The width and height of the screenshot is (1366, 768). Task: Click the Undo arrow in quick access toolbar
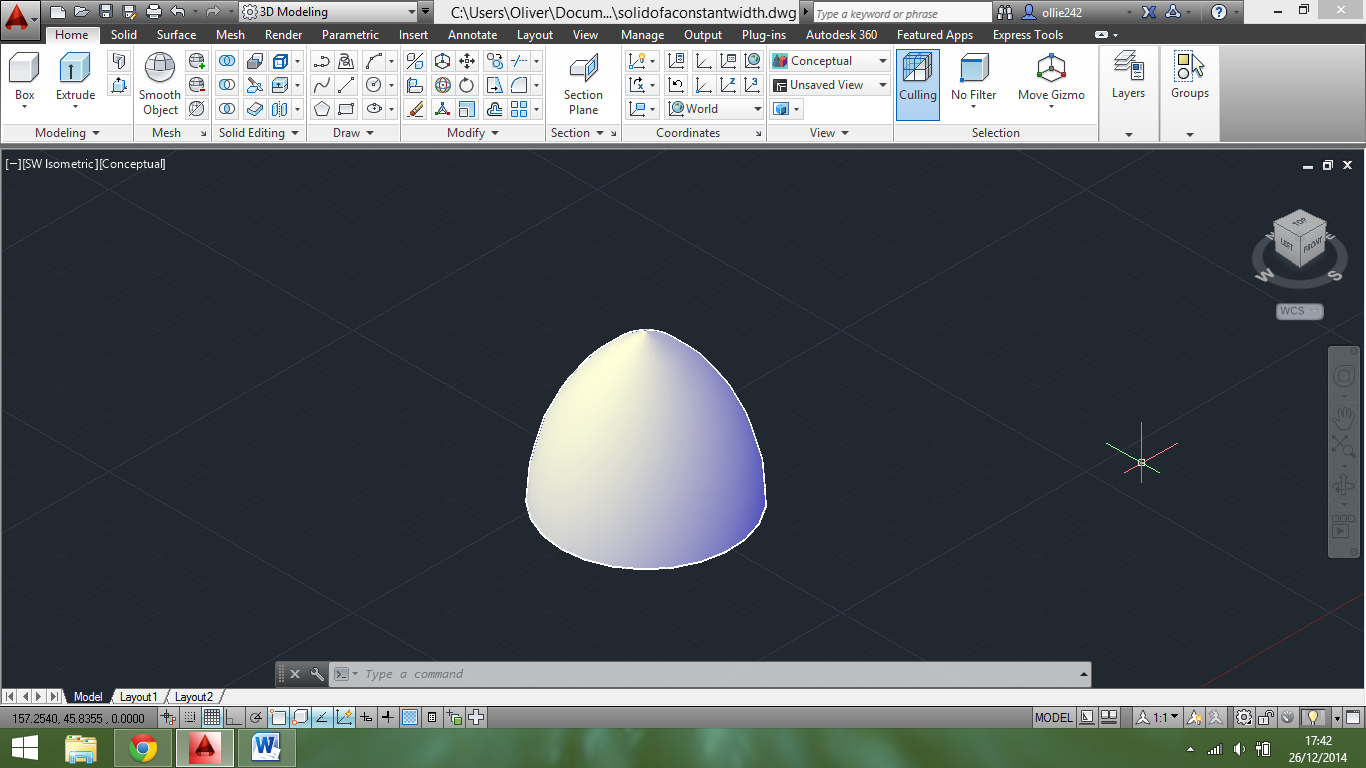pyautogui.click(x=177, y=12)
